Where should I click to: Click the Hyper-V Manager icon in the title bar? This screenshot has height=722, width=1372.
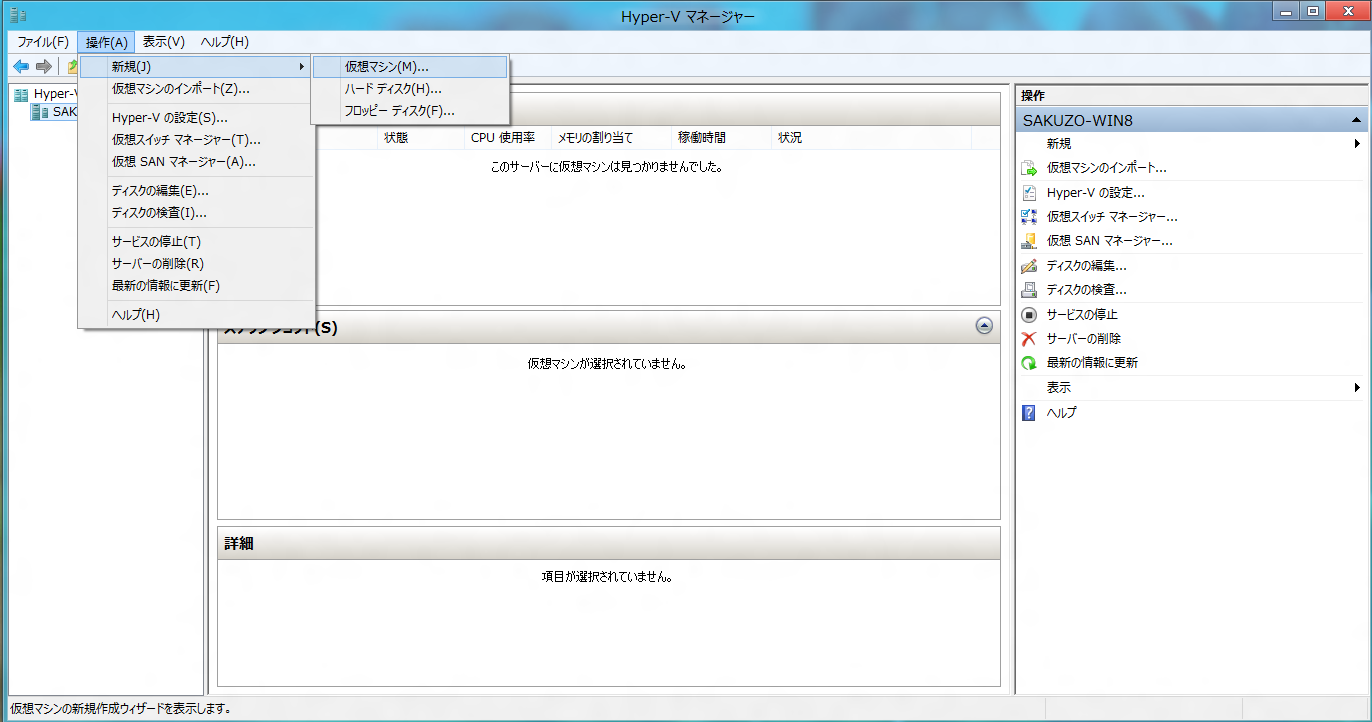tap(18, 14)
